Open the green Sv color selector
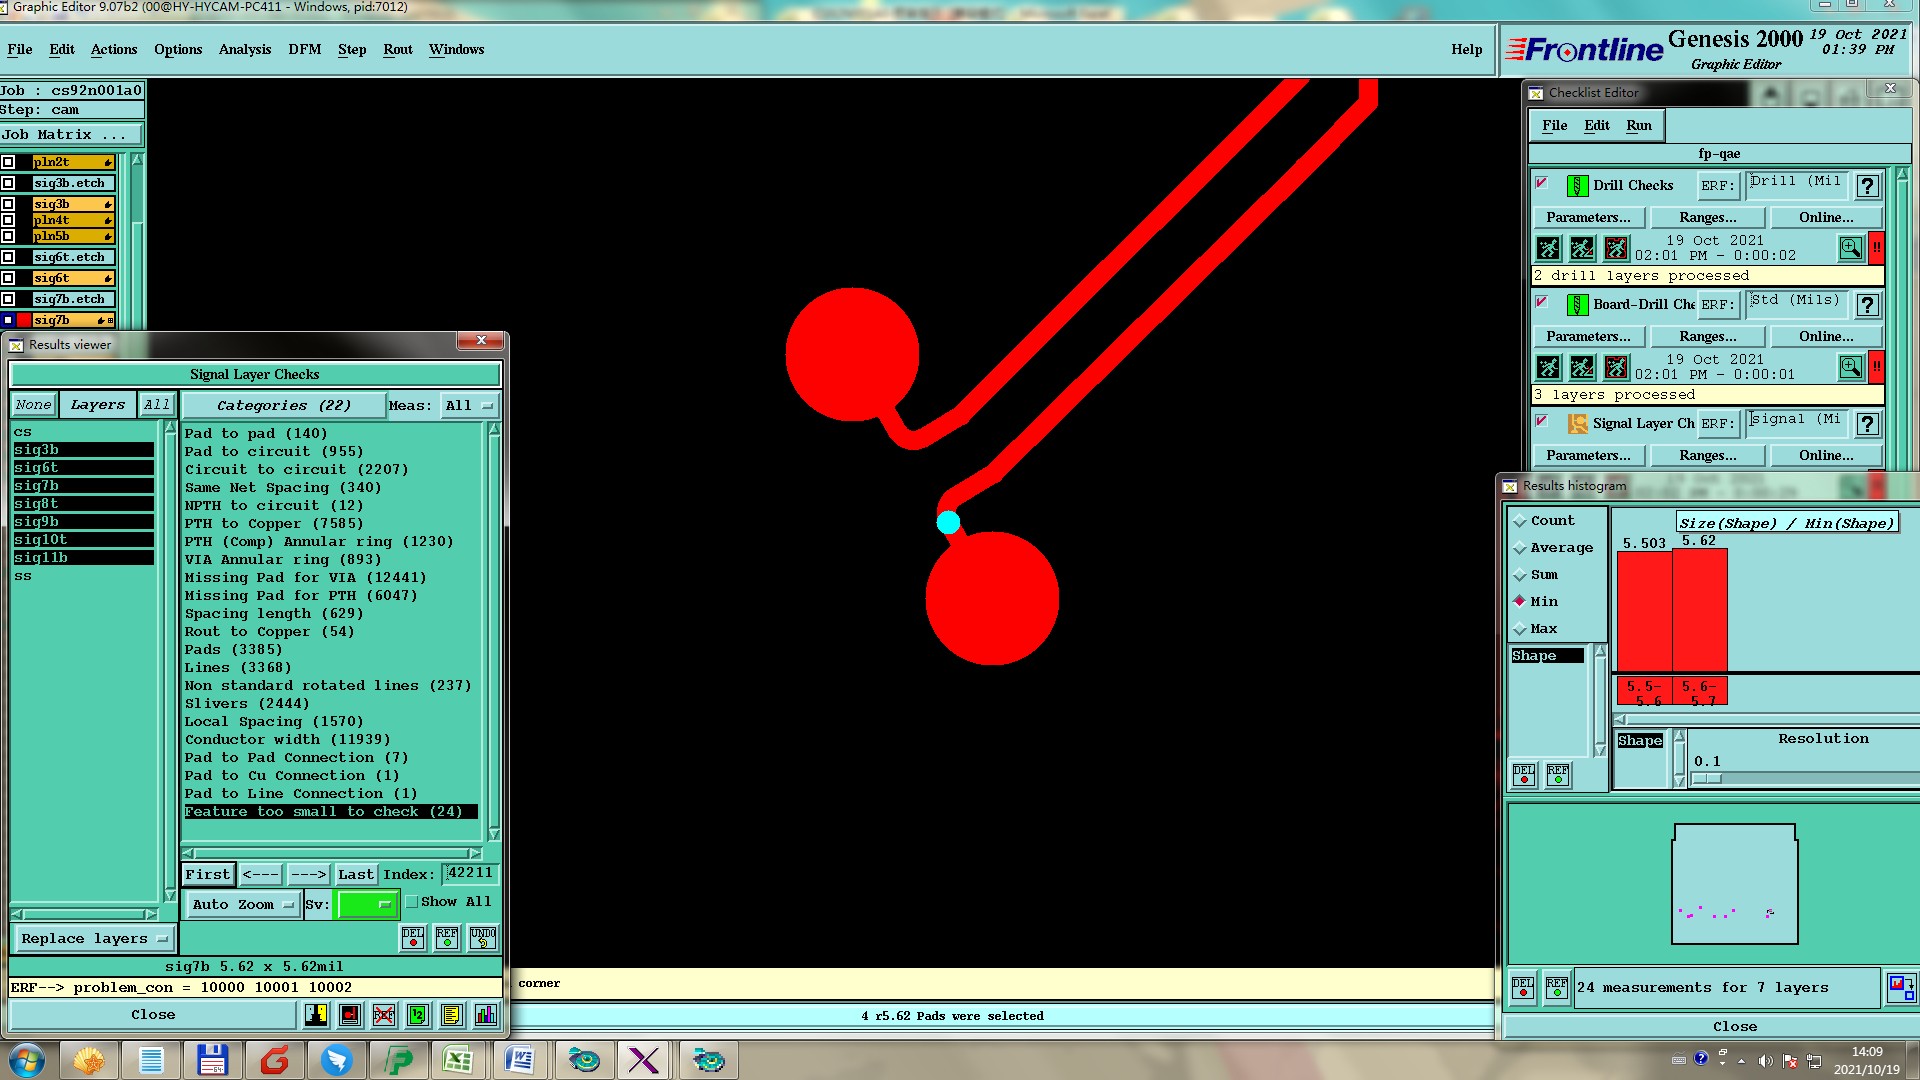Image resolution: width=1920 pixels, height=1080 pixels. (x=367, y=905)
